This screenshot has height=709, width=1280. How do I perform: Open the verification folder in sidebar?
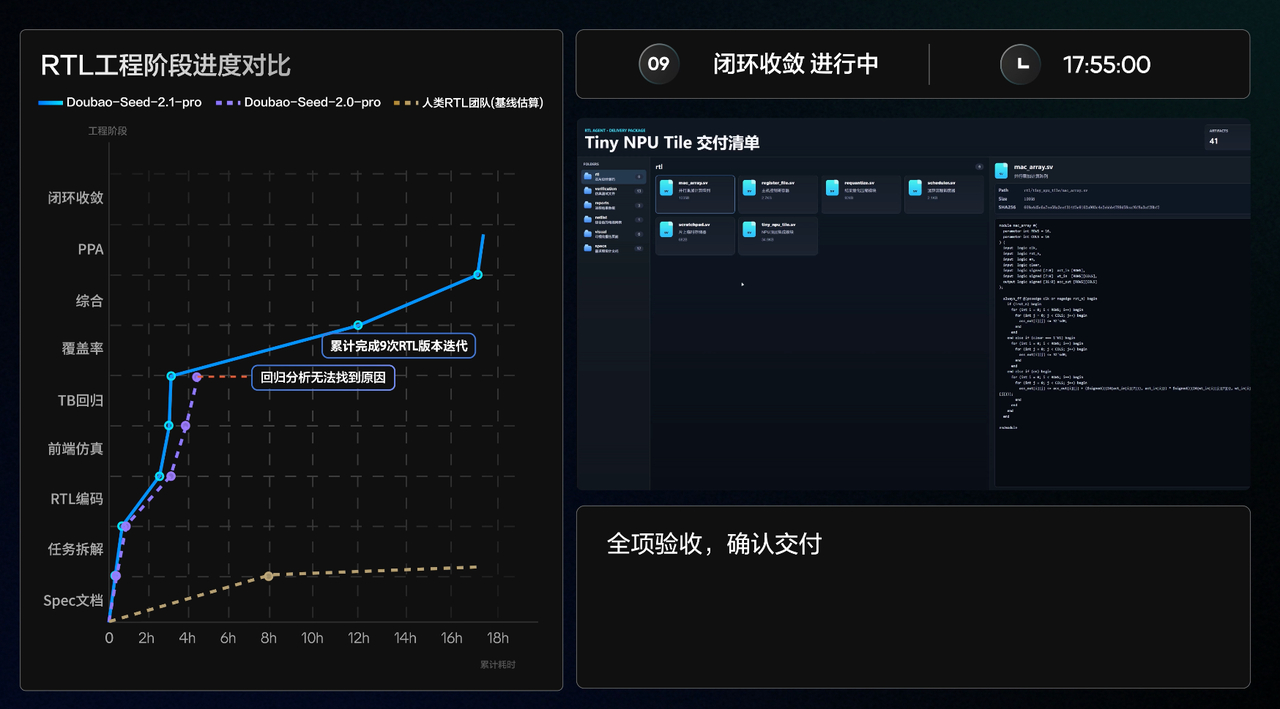coord(613,190)
